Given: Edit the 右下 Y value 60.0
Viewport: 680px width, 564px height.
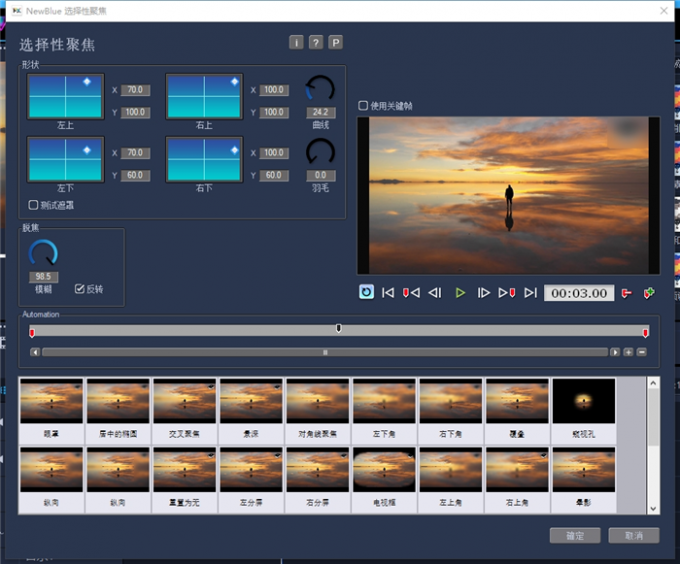Looking at the screenshot, I should click(274, 175).
